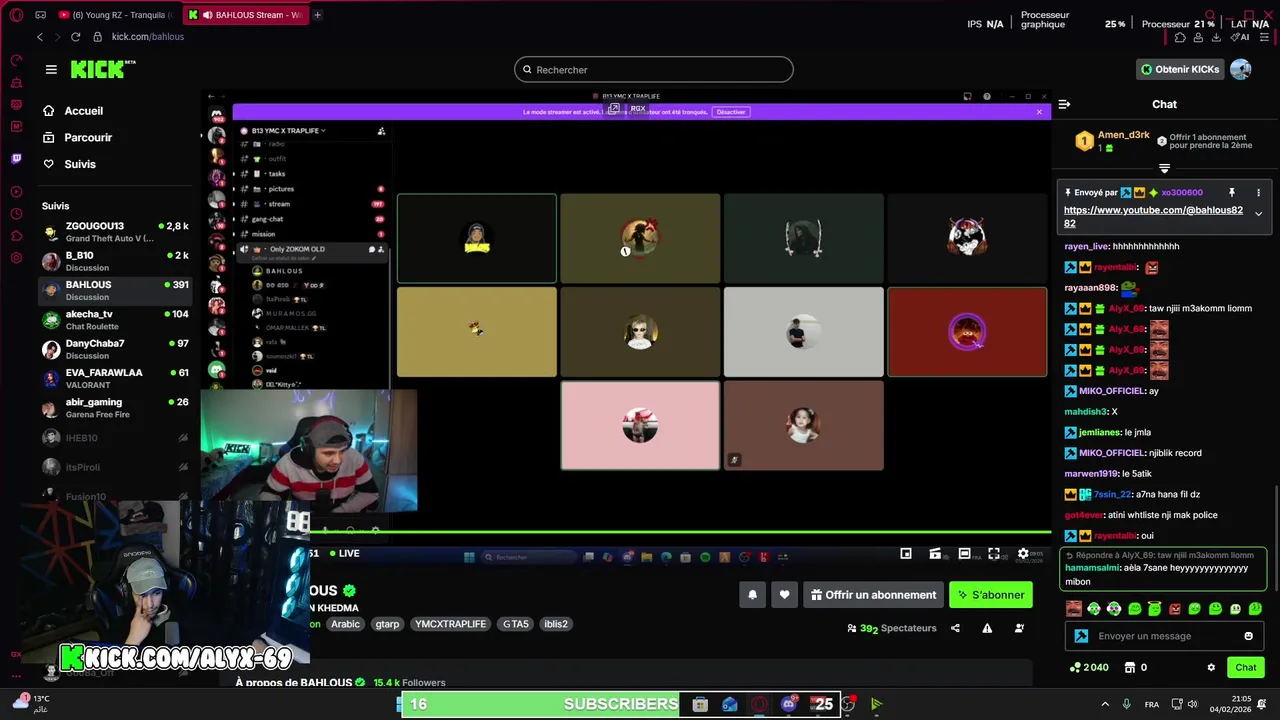Open the browser AI assistant
1280x720 pixels.
(1241, 37)
